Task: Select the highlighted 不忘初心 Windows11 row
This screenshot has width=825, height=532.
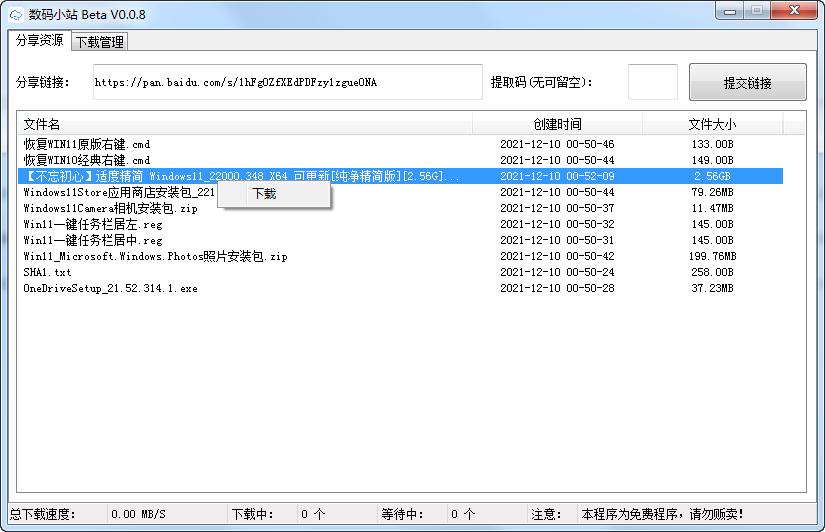Action: (400, 176)
